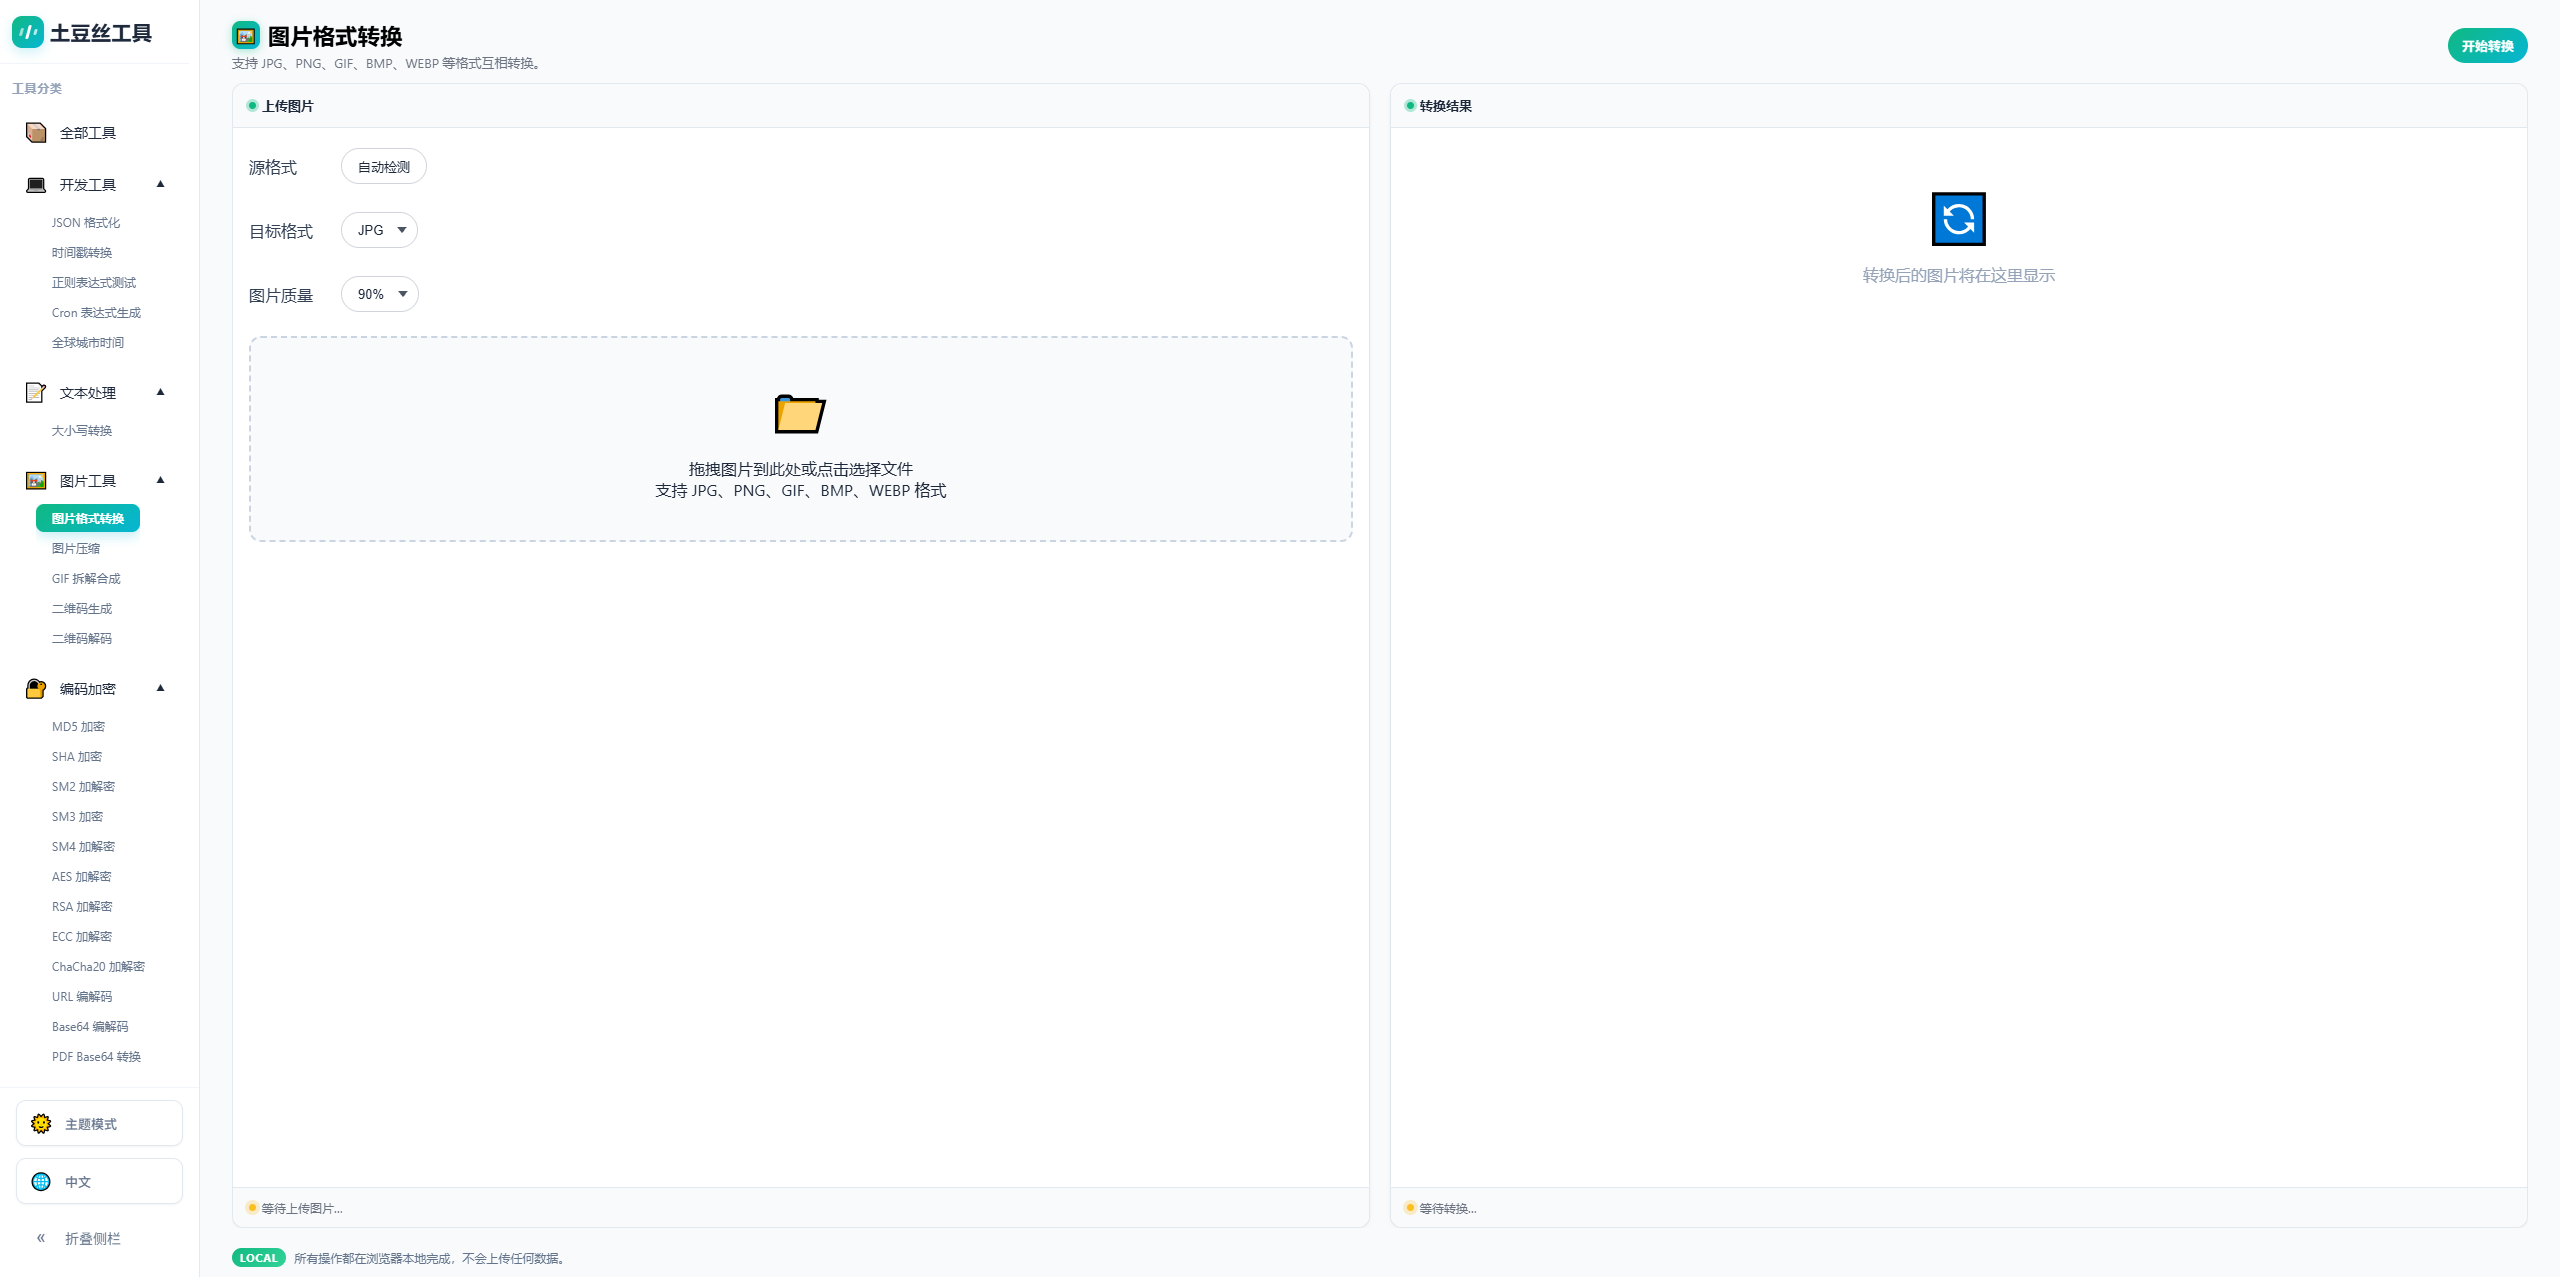Click the 开发工具 laptop icon
The image size is (2560, 1277).
point(36,185)
